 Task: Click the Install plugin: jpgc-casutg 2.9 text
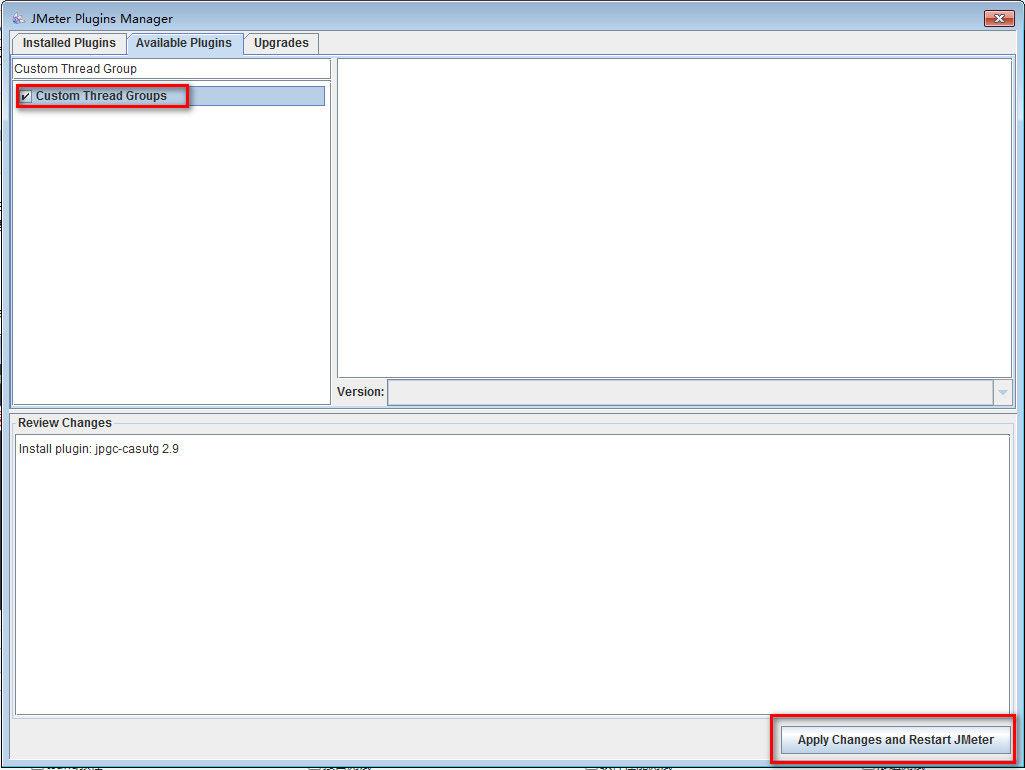[x=99, y=449]
